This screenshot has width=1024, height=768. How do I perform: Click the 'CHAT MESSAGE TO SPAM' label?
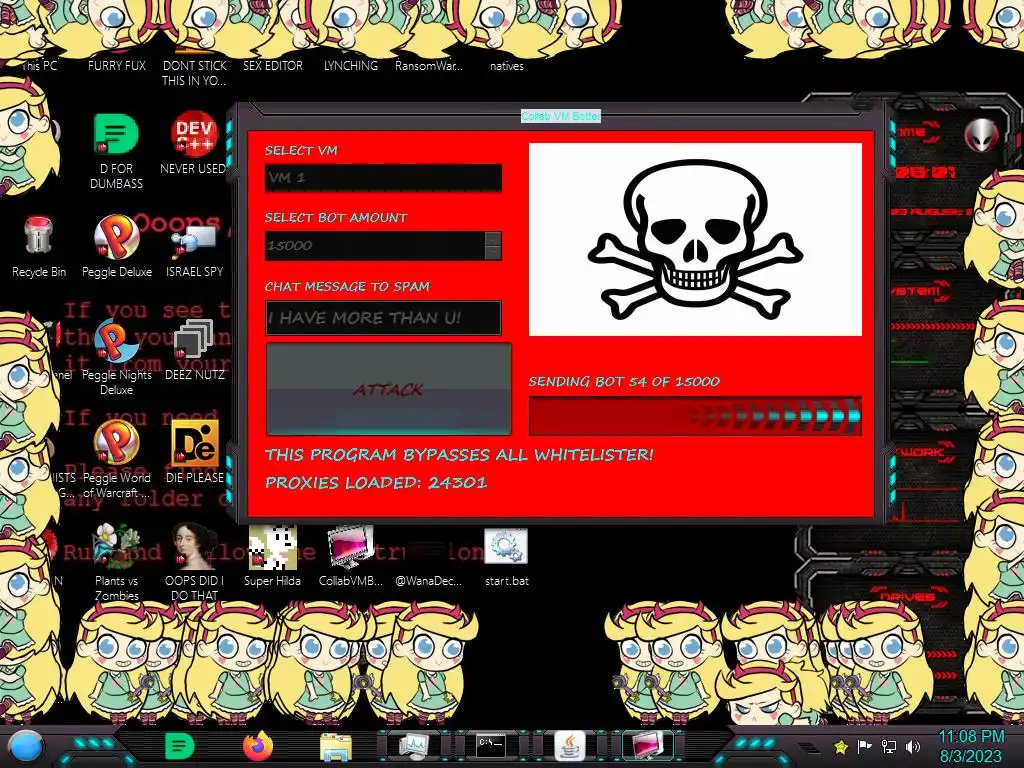347,286
